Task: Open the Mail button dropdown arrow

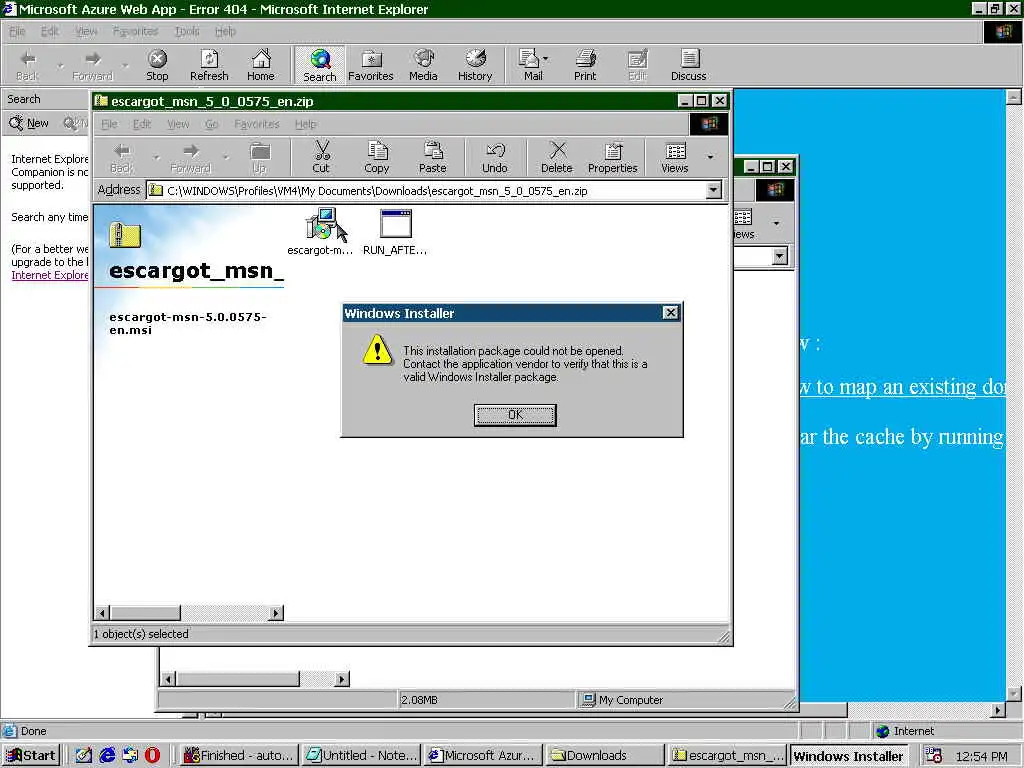Action: pos(545,59)
